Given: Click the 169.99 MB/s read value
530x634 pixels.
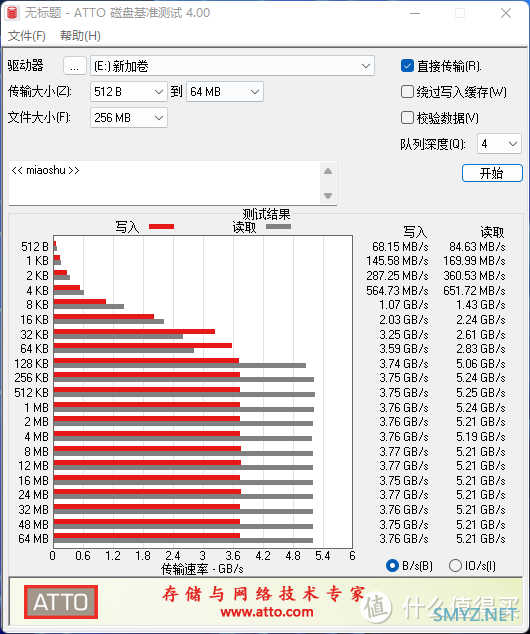Looking at the screenshot, I should 474,261.
